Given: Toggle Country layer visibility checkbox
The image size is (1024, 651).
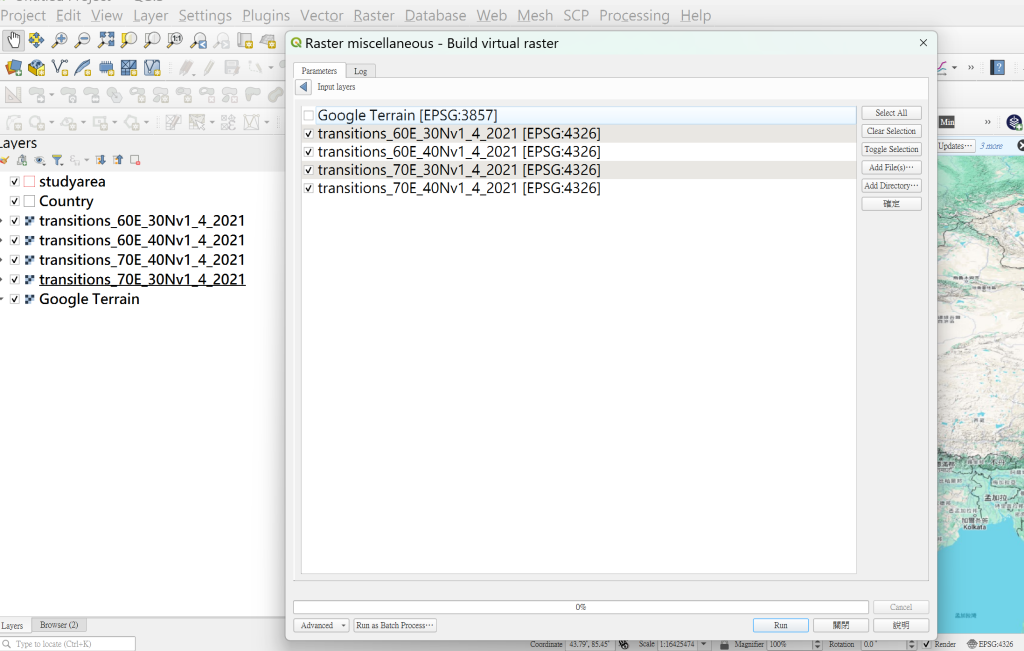Looking at the screenshot, I should (x=14, y=201).
